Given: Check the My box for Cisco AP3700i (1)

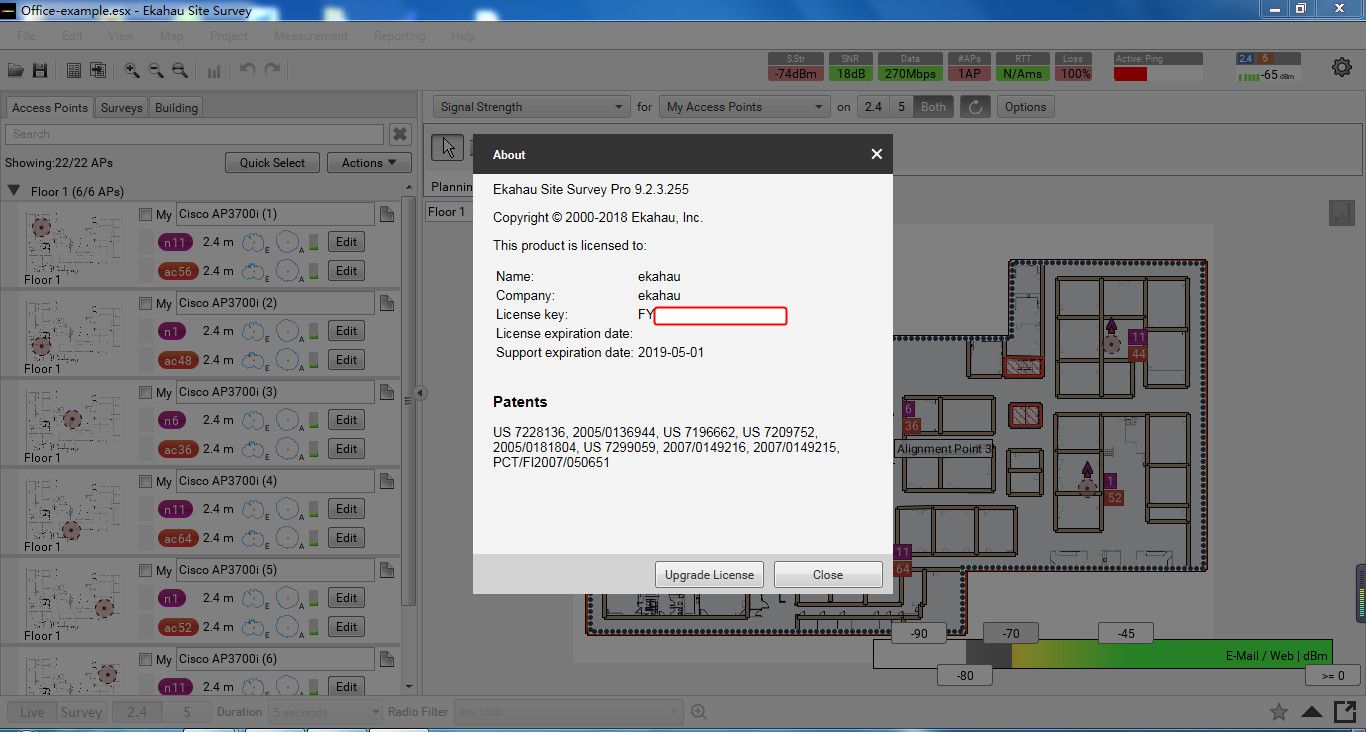Looking at the screenshot, I should pyautogui.click(x=146, y=214).
